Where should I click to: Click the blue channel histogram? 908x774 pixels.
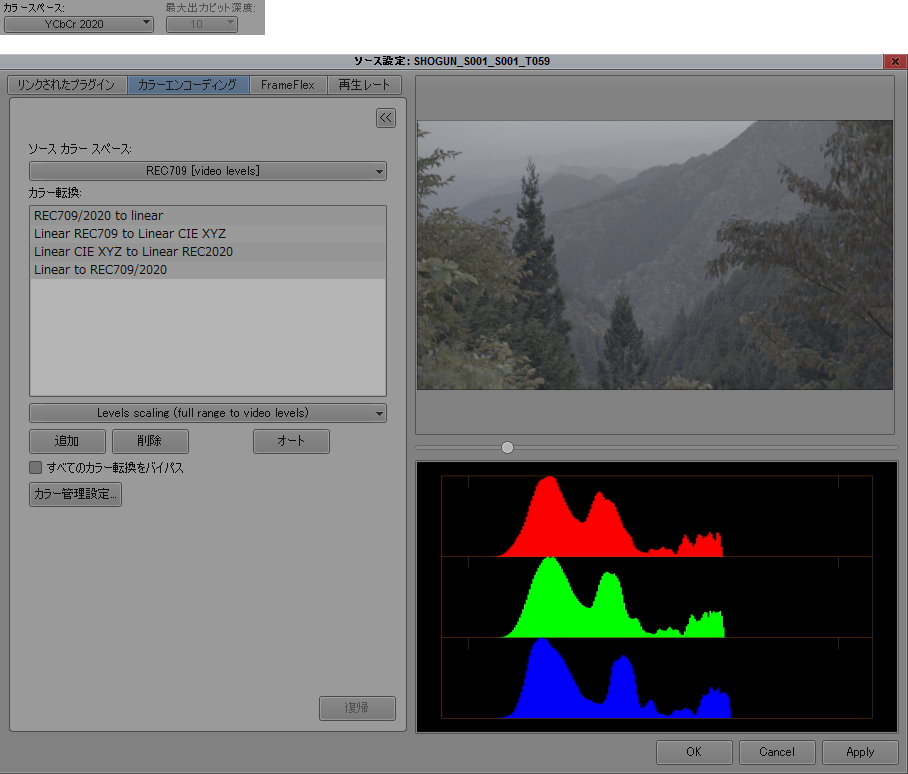(657, 678)
